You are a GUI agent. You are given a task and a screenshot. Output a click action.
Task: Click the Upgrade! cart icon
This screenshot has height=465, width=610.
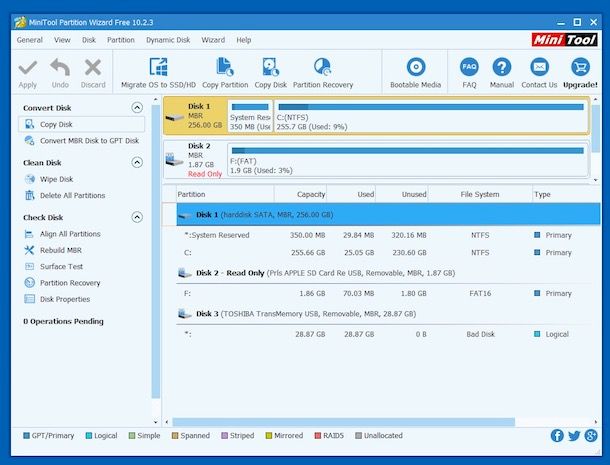(580, 67)
